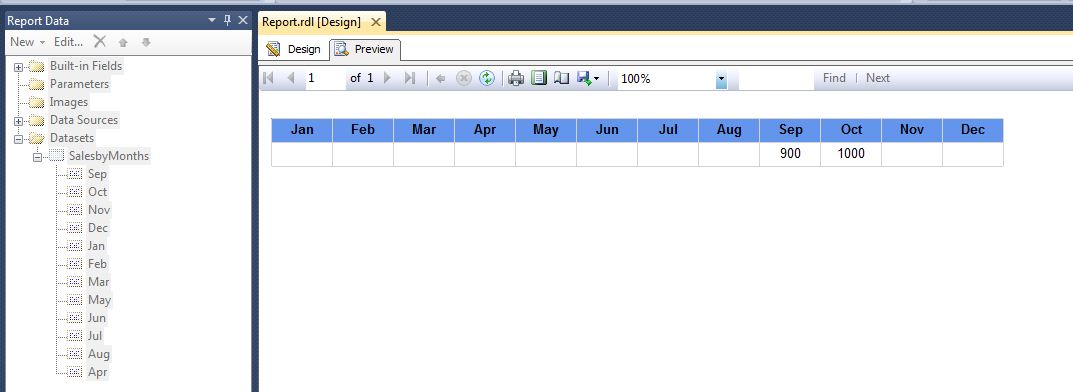Click the Sep column header in report
The image size is (1073, 392).
click(790, 130)
